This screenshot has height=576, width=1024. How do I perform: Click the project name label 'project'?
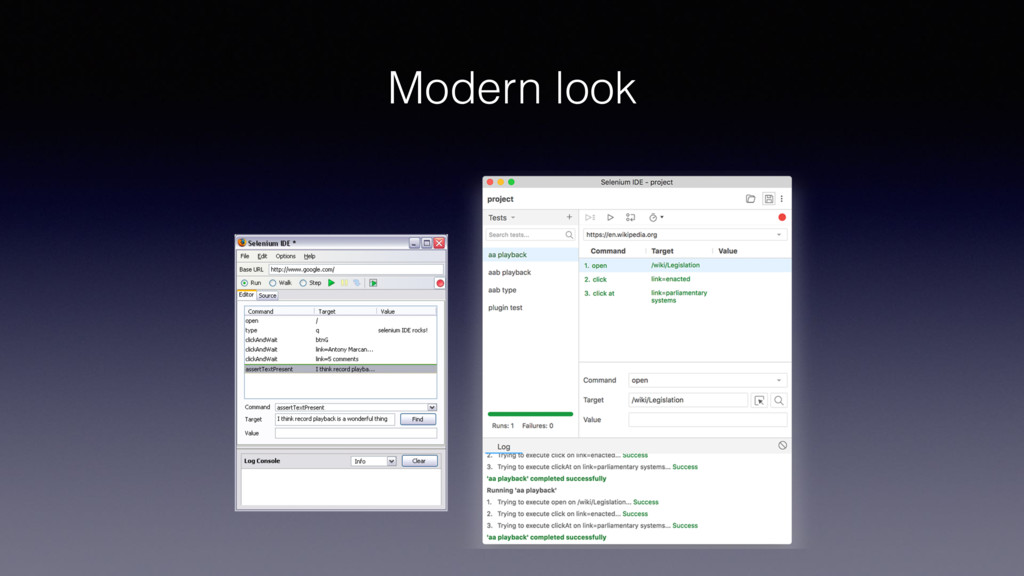(x=500, y=199)
